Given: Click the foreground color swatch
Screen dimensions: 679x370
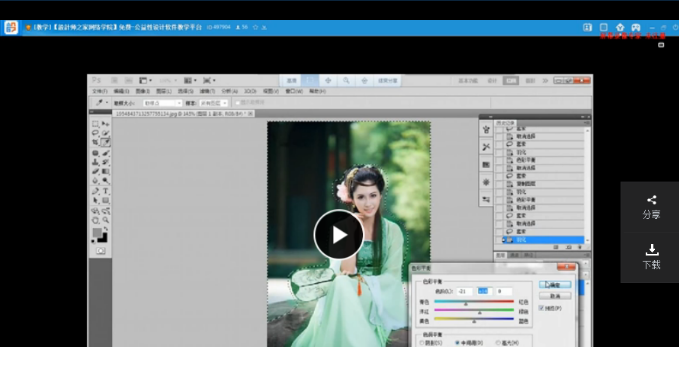Looking at the screenshot, I should (97, 233).
